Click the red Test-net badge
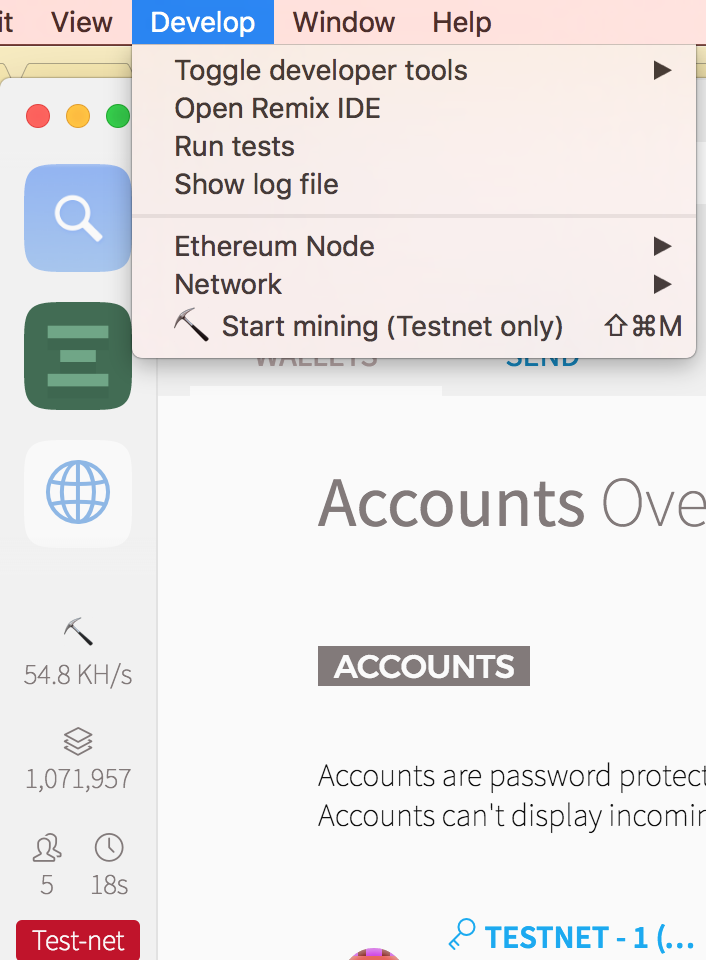This screenshot has height=960, width=706. click(x=78, y=940)
